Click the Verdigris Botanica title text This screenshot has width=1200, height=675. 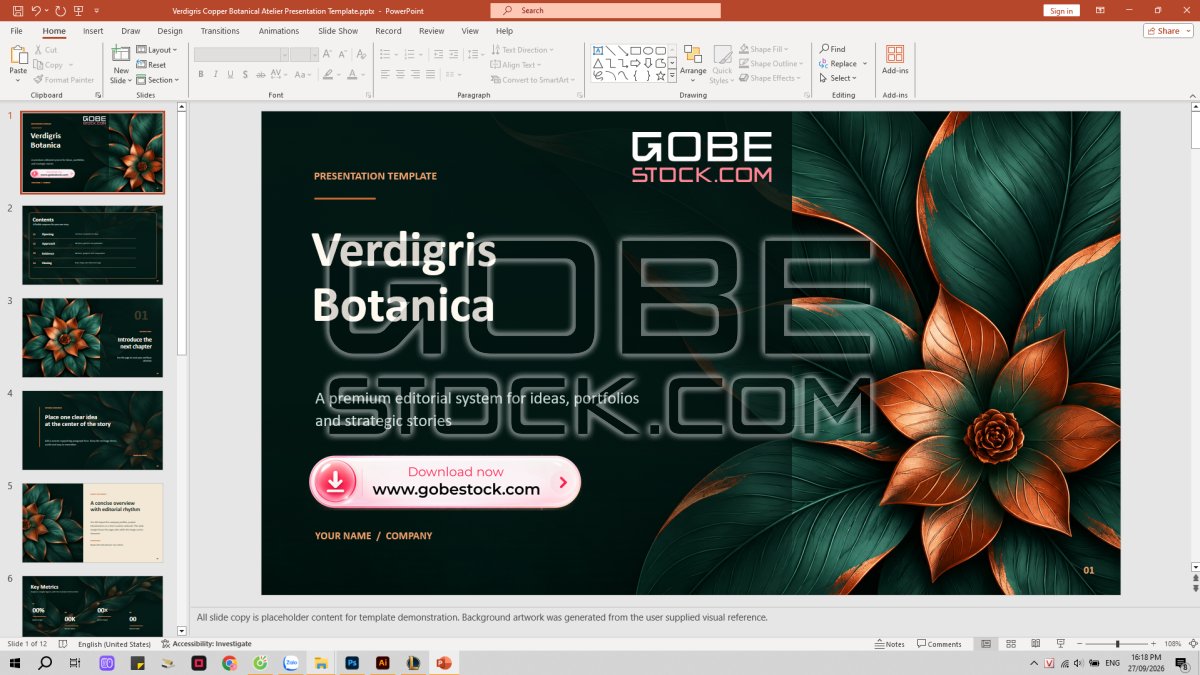(404, 277)
